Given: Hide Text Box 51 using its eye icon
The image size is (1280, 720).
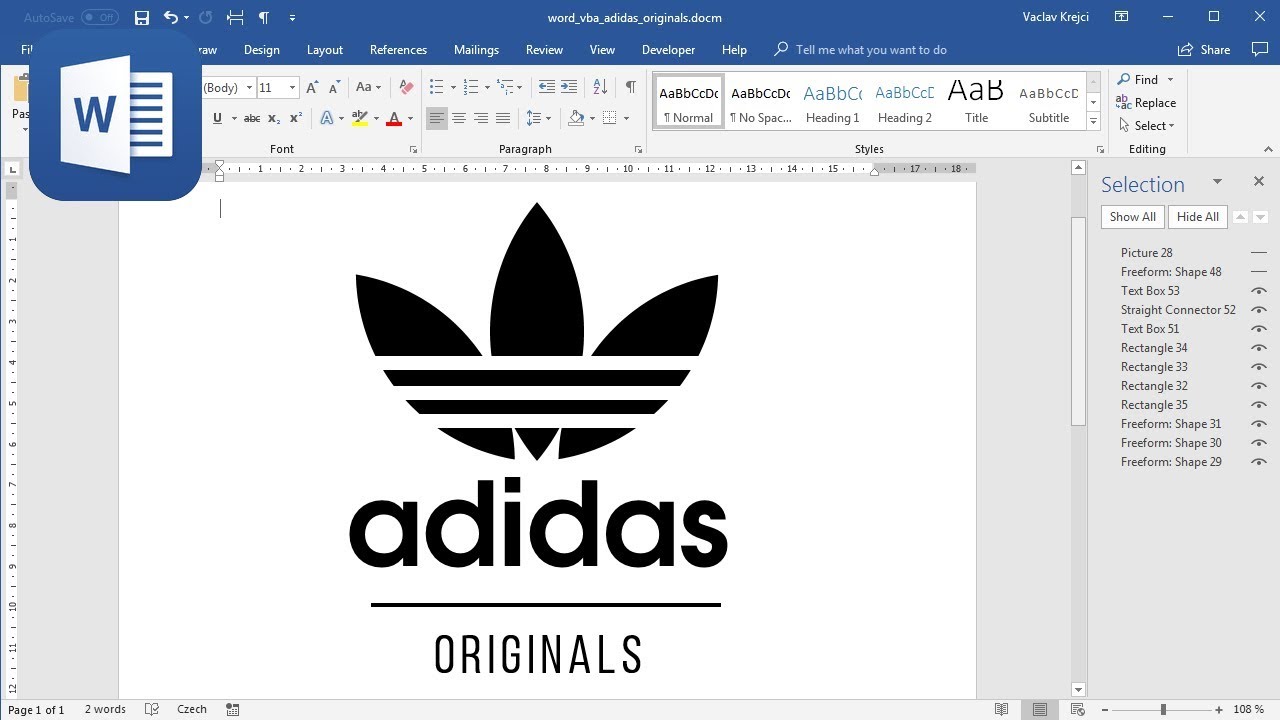Looking at the screenshot, I should point(1259,329).
